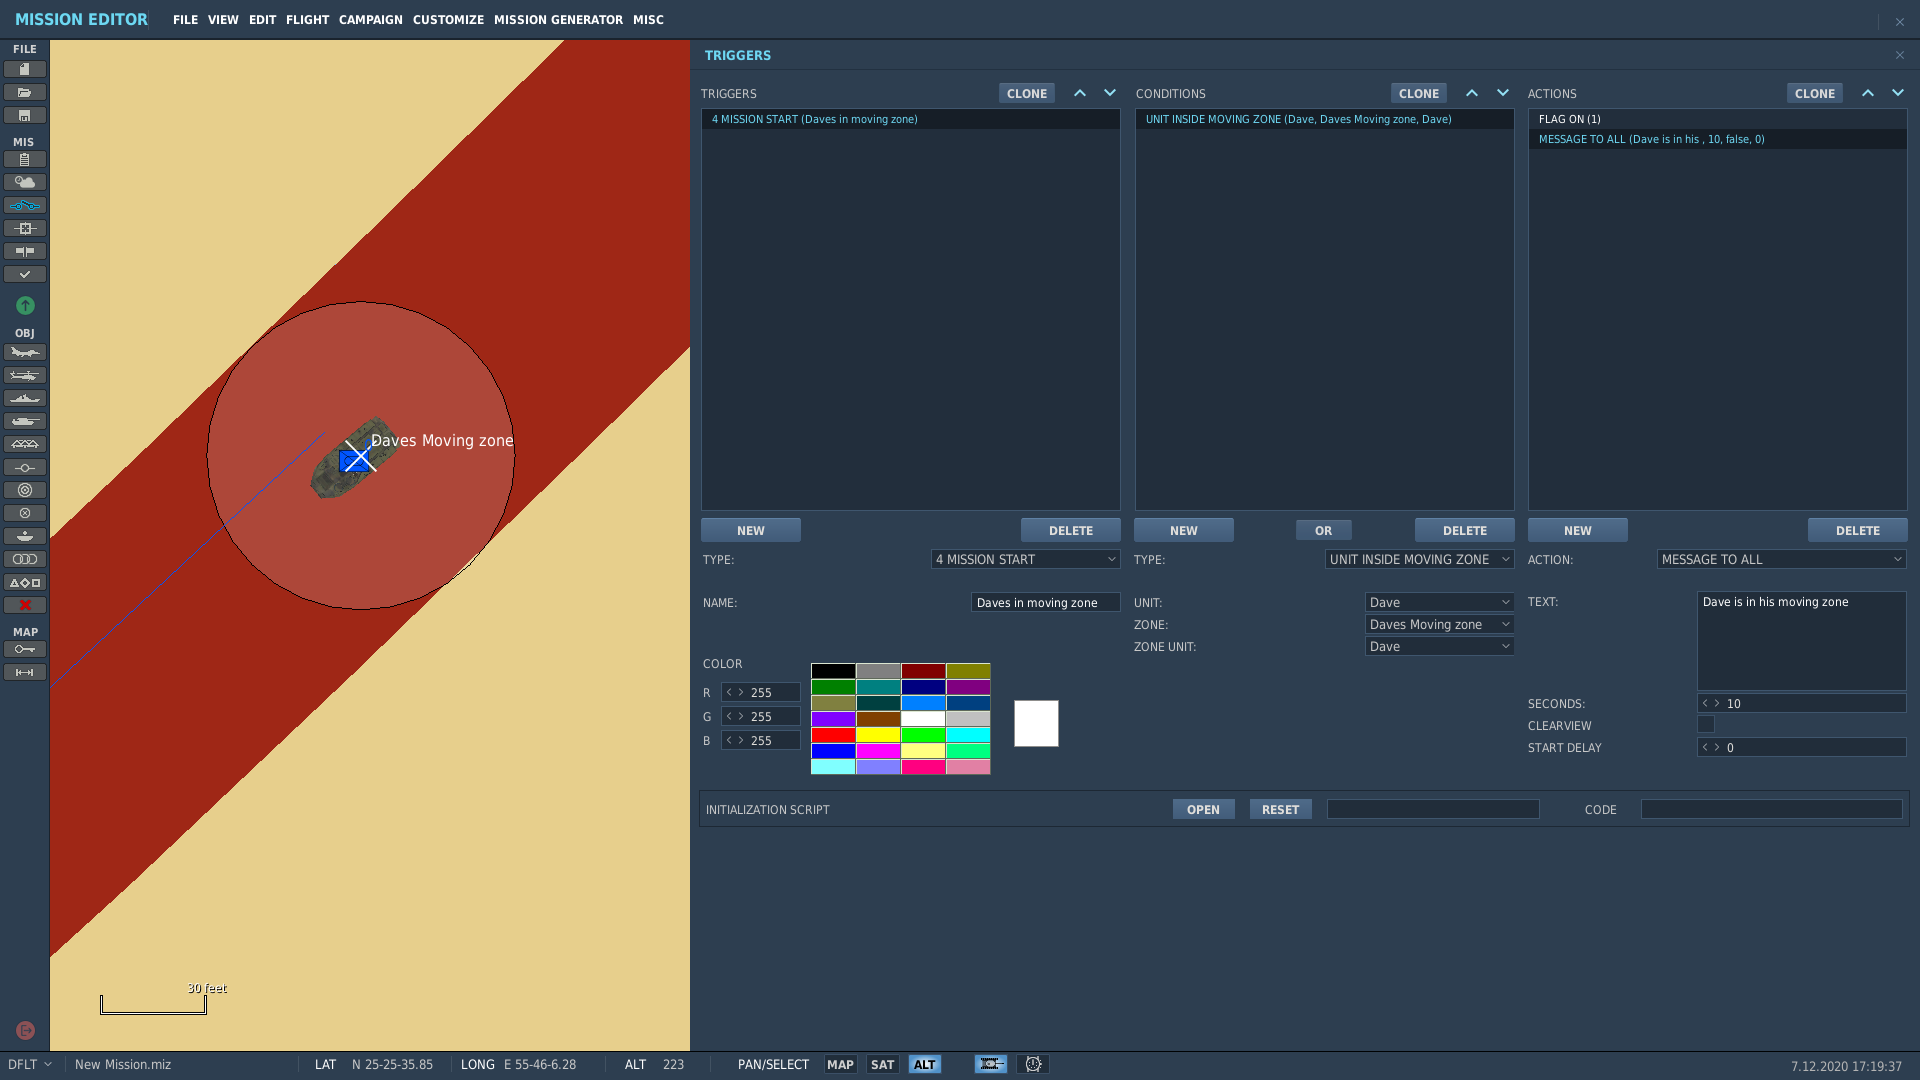Pick the red color swatch
This screenshot has height=1080, width=1920.
point(833,735)
